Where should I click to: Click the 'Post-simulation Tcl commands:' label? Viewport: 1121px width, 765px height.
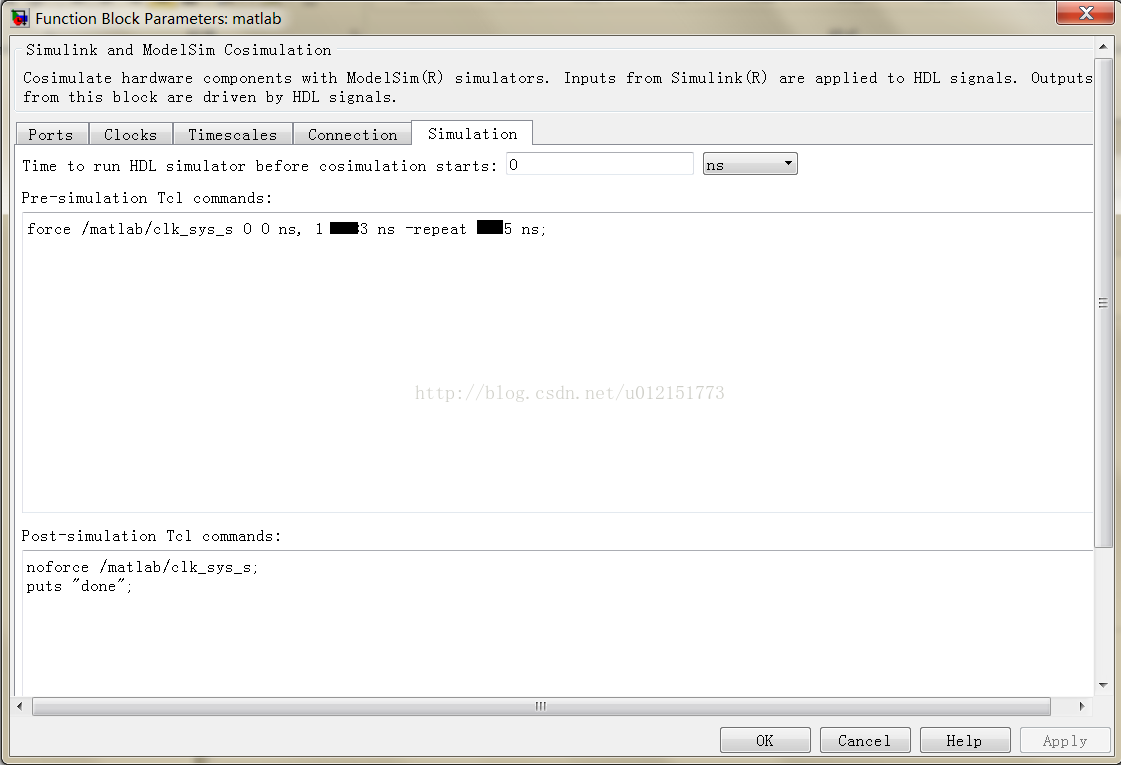[x=152, y=536]
